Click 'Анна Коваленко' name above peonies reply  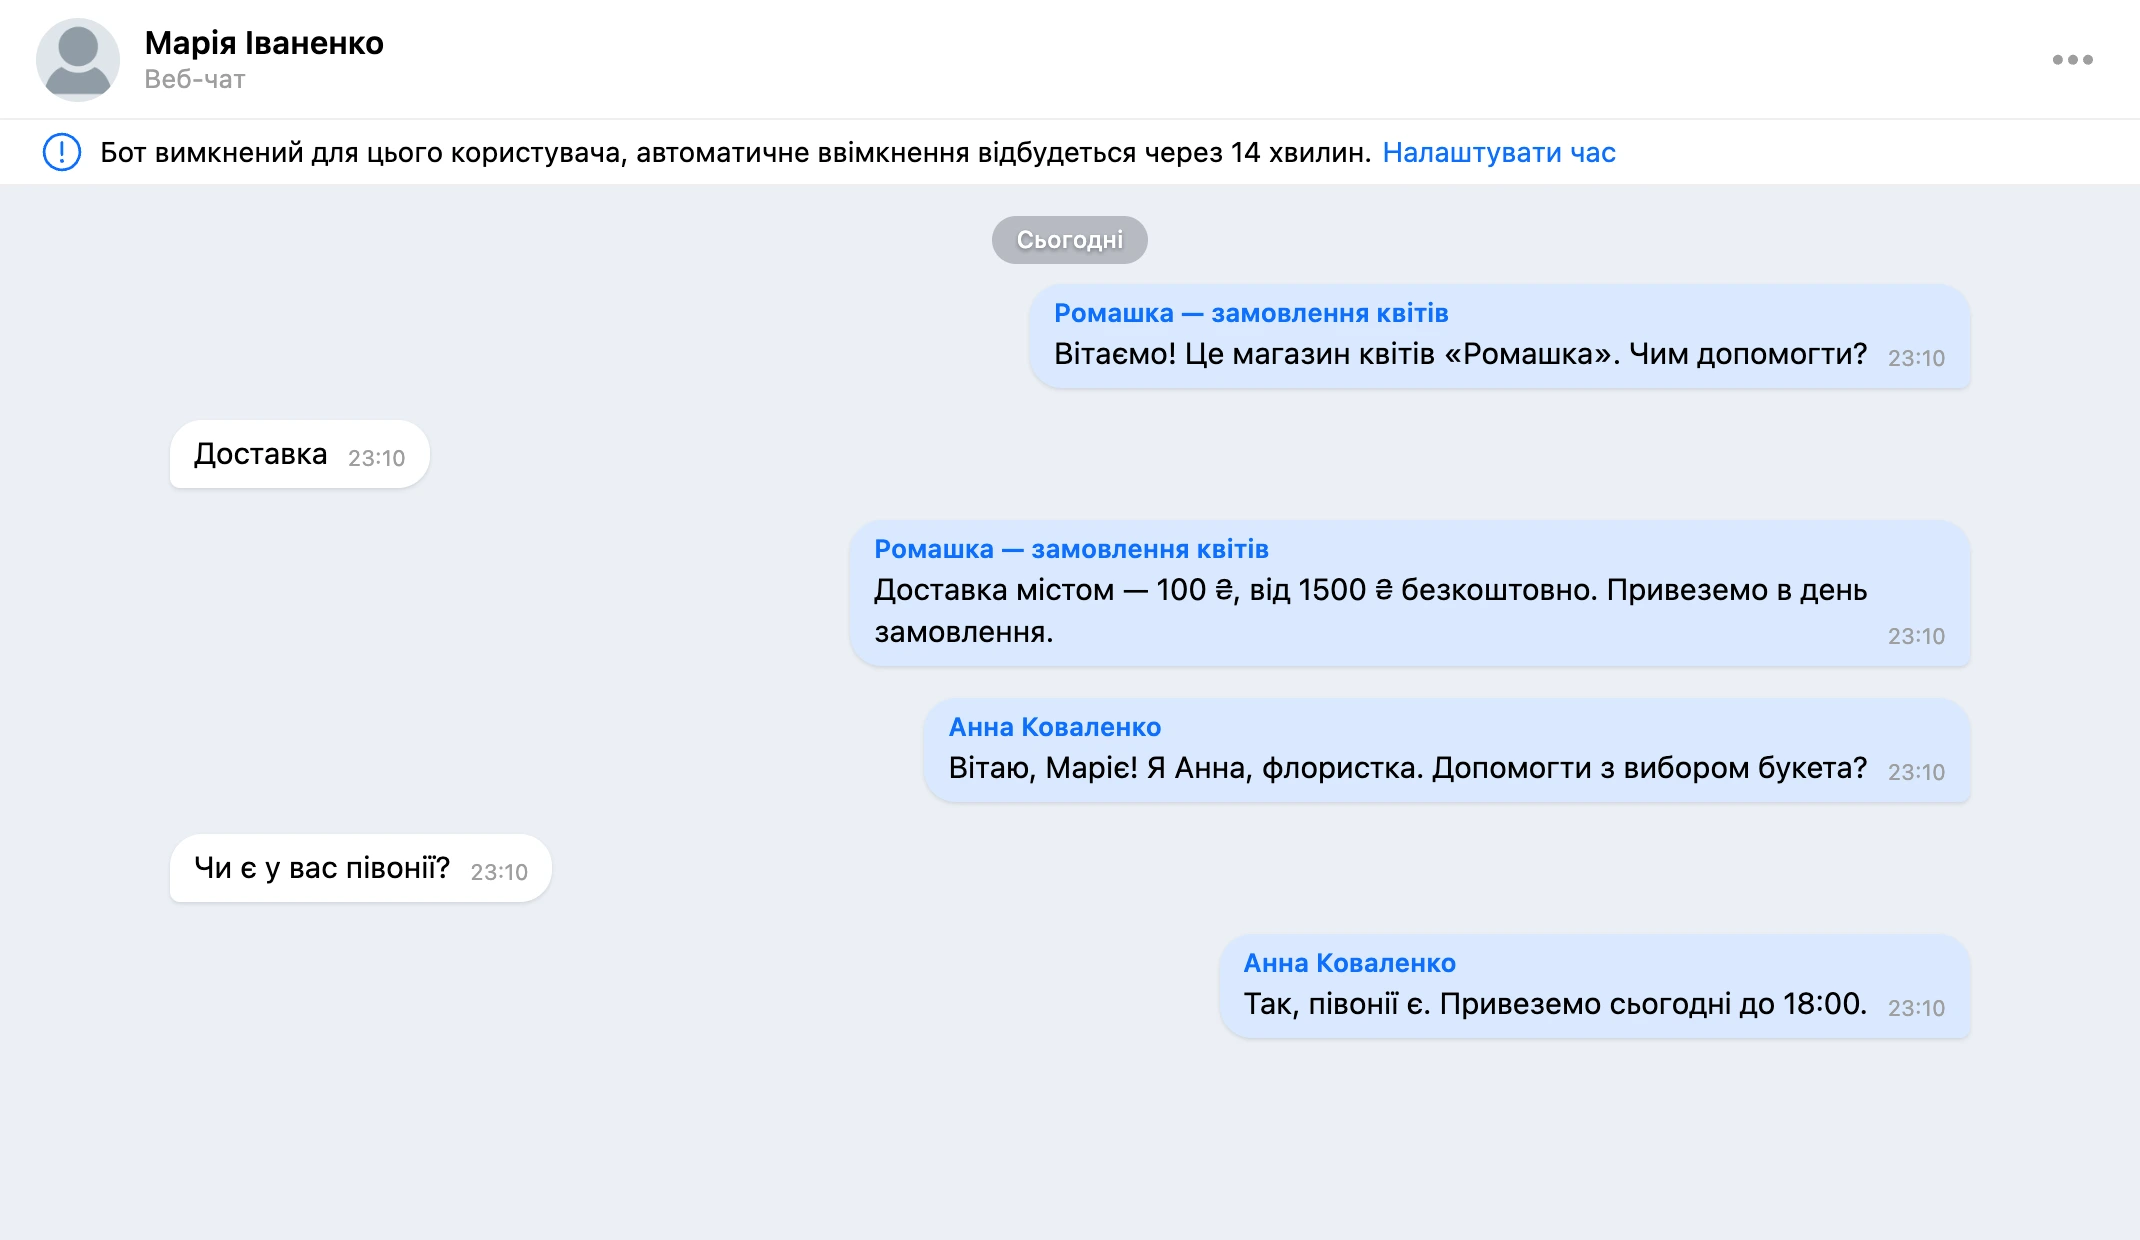click(x=1350, y=963)
